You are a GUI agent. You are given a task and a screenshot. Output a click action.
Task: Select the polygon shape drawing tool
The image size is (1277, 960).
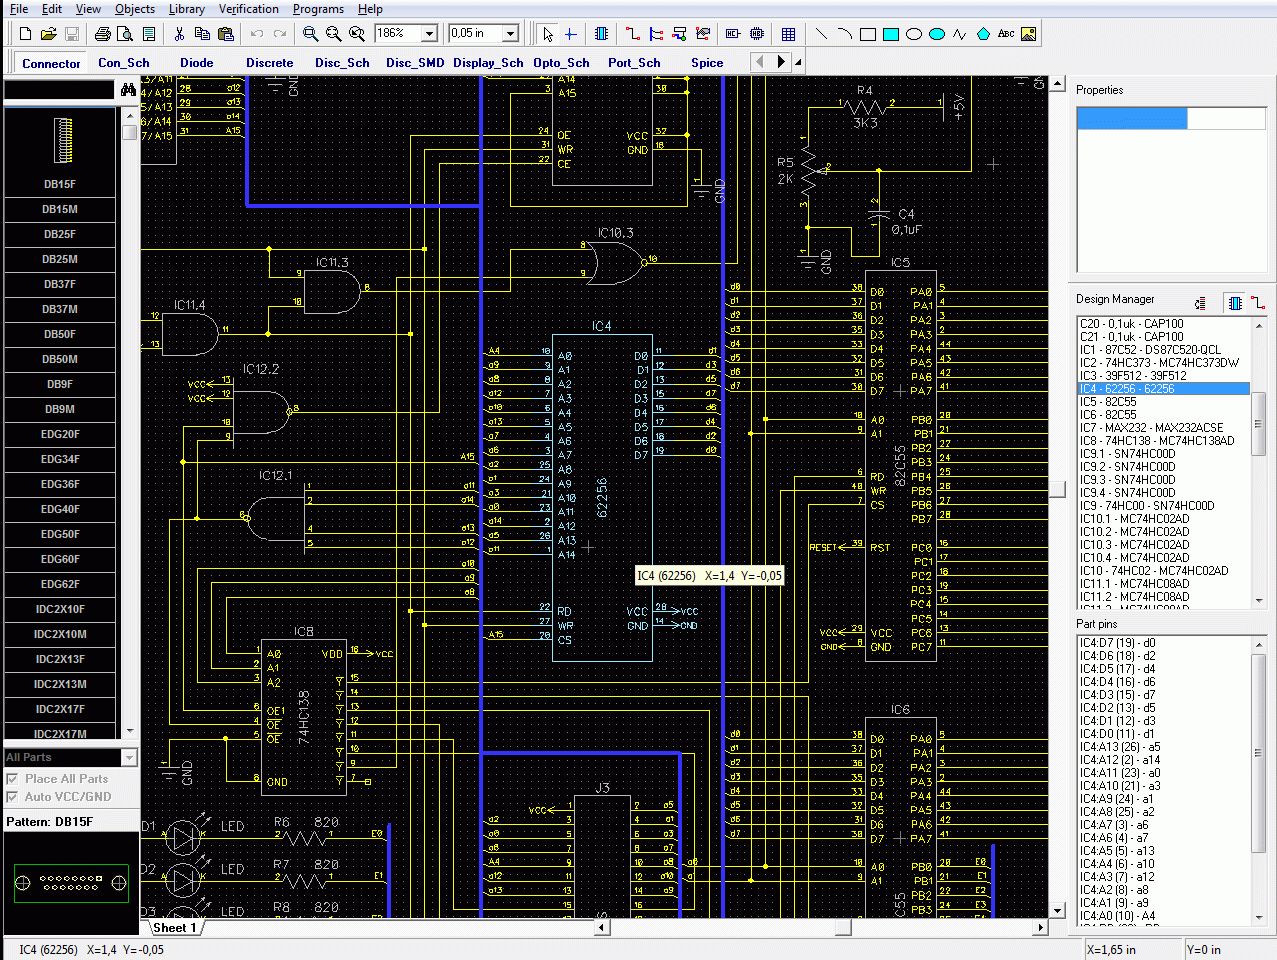coord(983,34)
